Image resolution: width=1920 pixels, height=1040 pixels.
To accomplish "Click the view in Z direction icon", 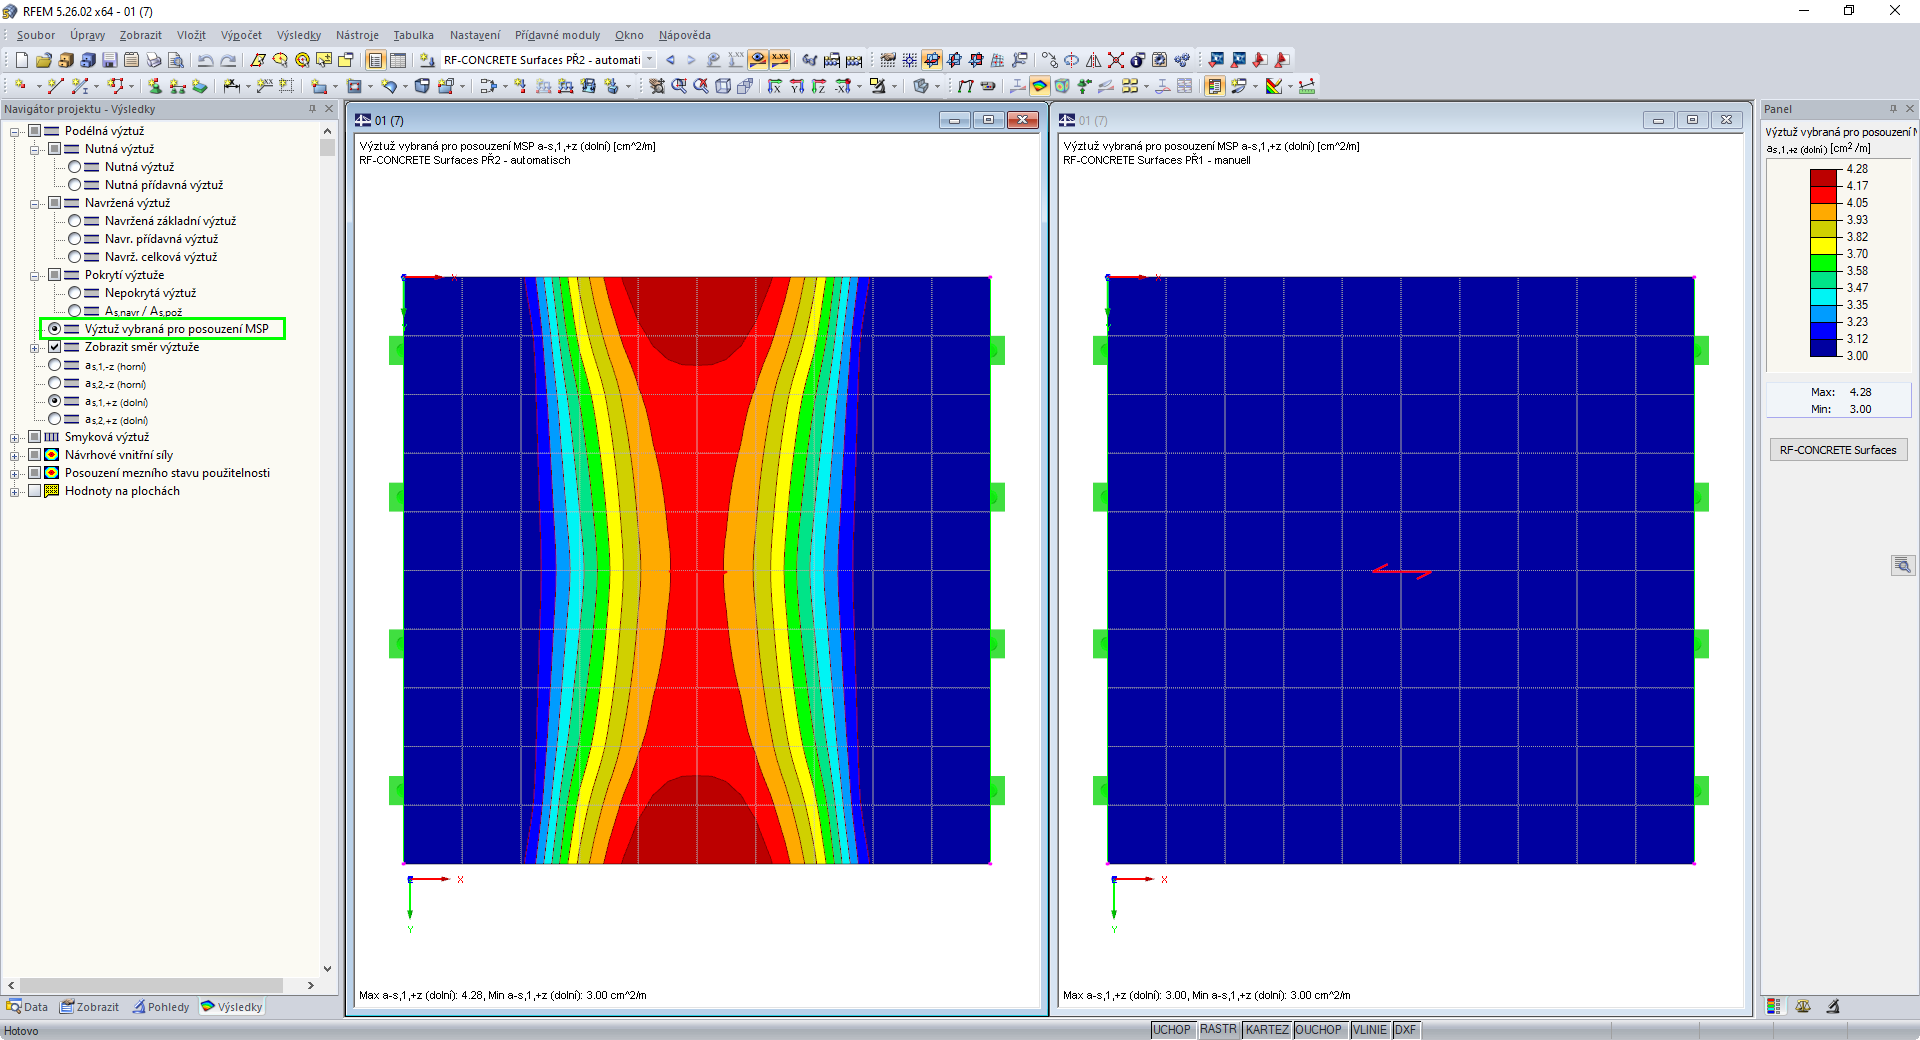I will pyautogui.click(x=819, y=86).
